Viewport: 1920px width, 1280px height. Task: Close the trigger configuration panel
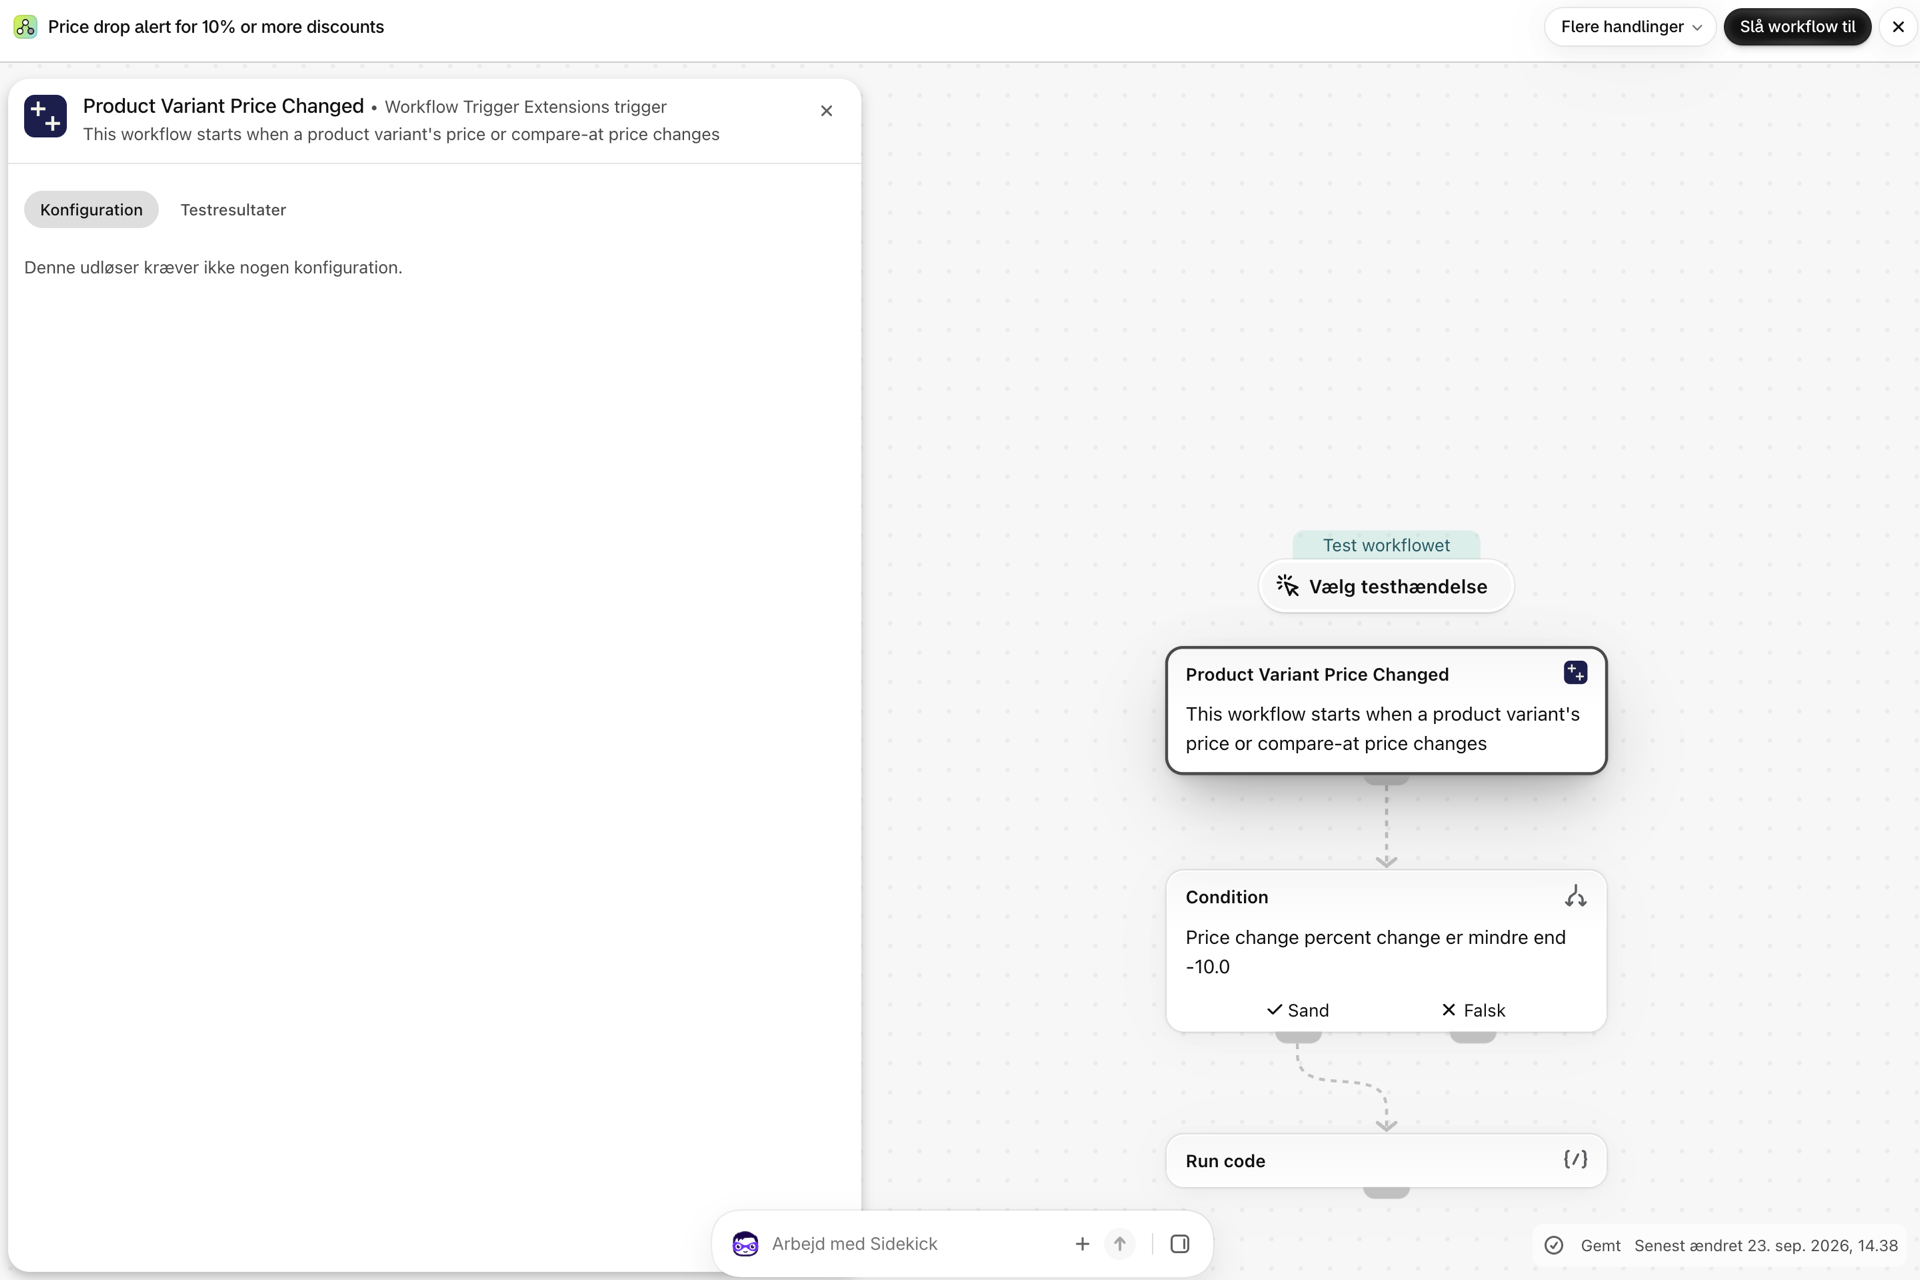point(826,111)
